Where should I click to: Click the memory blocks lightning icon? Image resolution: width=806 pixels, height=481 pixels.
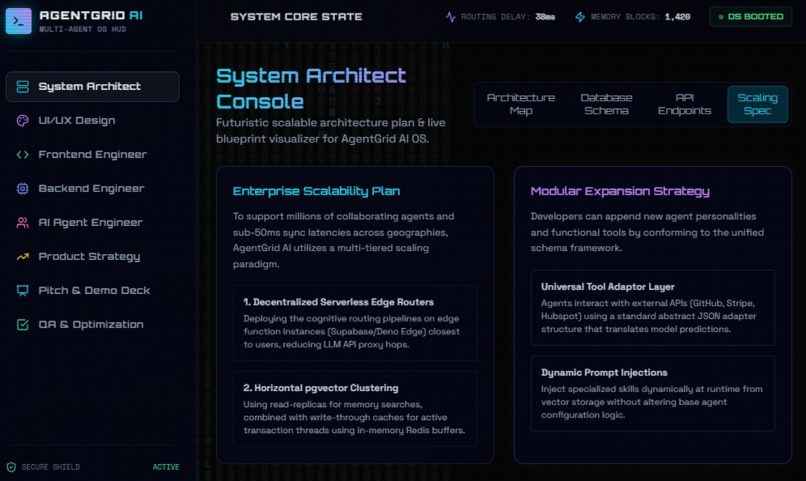580,17
